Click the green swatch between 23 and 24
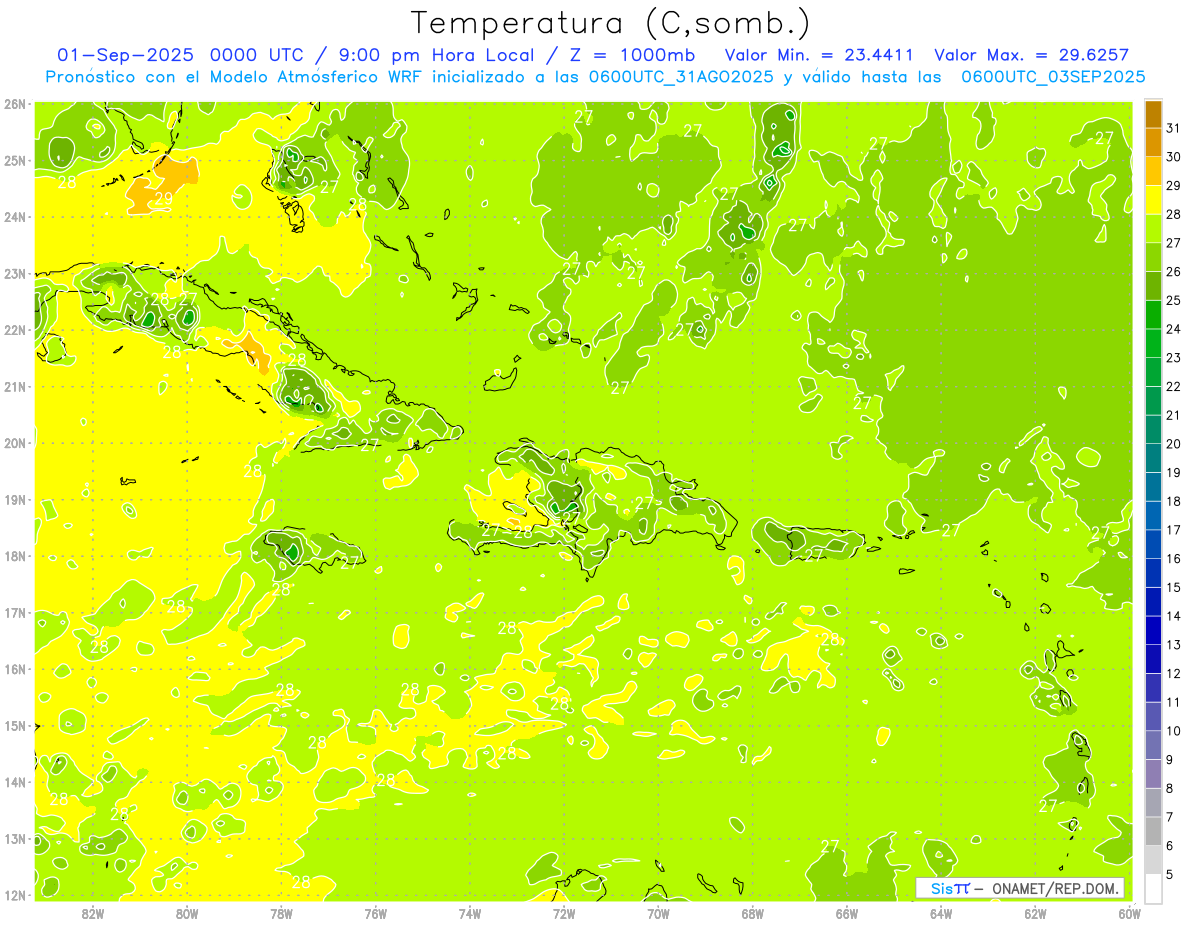The width and height of the screenshot is (1200, 927). pyautogui.click(x=1153, y=344)
